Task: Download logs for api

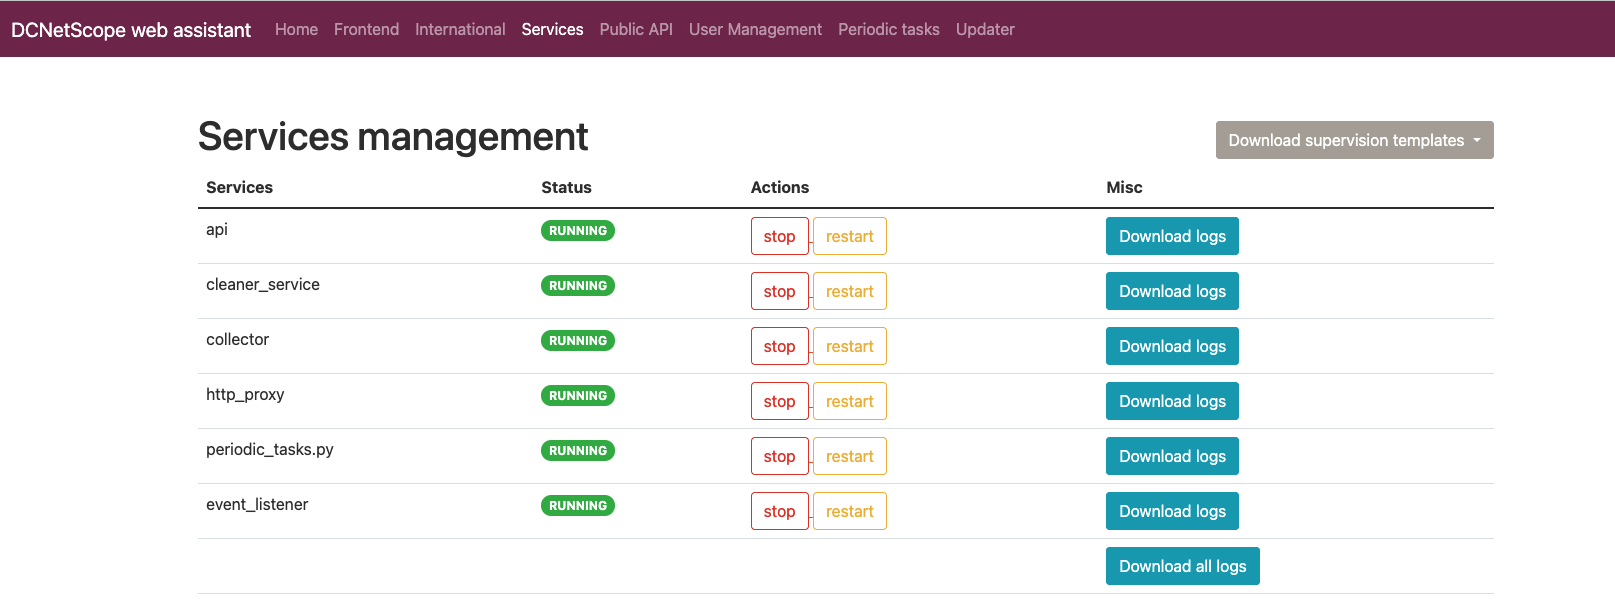Action: 1172,236
